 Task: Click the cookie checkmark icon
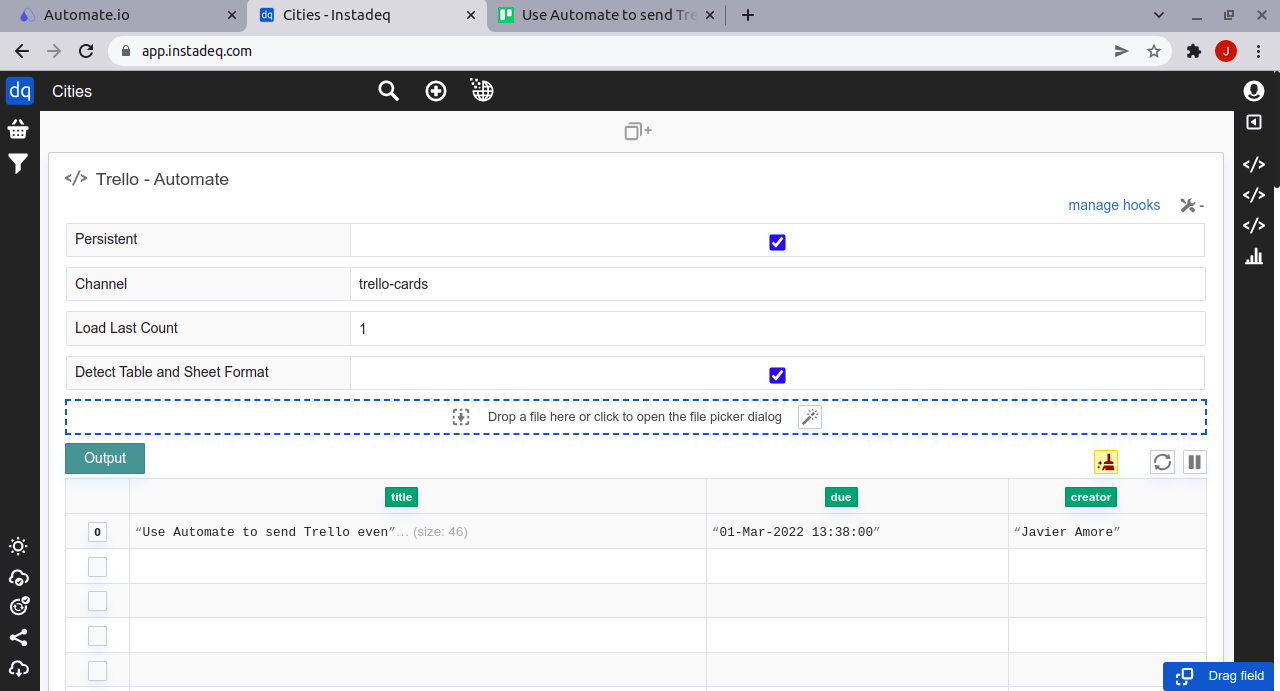19,606
